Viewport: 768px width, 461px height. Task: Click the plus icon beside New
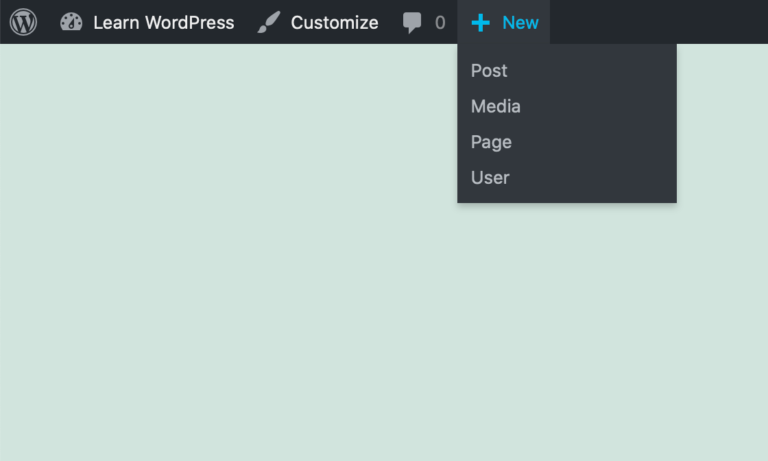[480, 23]
